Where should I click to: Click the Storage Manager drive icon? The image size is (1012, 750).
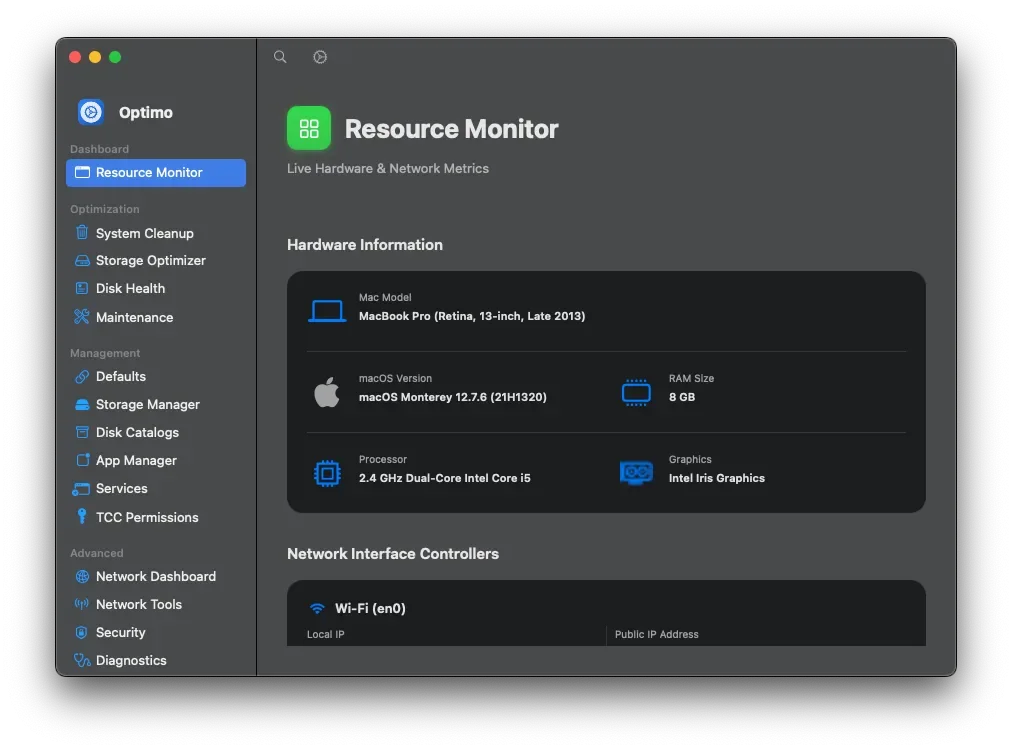pos(82,405)
